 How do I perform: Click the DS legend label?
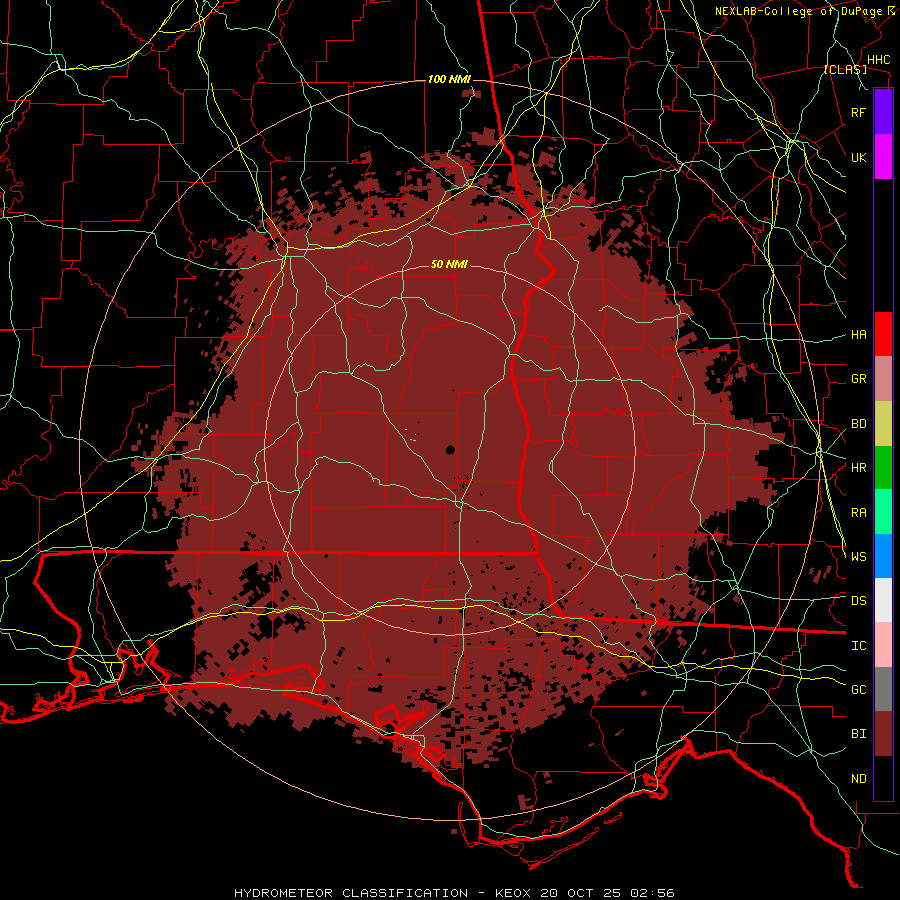click(858, 601)
